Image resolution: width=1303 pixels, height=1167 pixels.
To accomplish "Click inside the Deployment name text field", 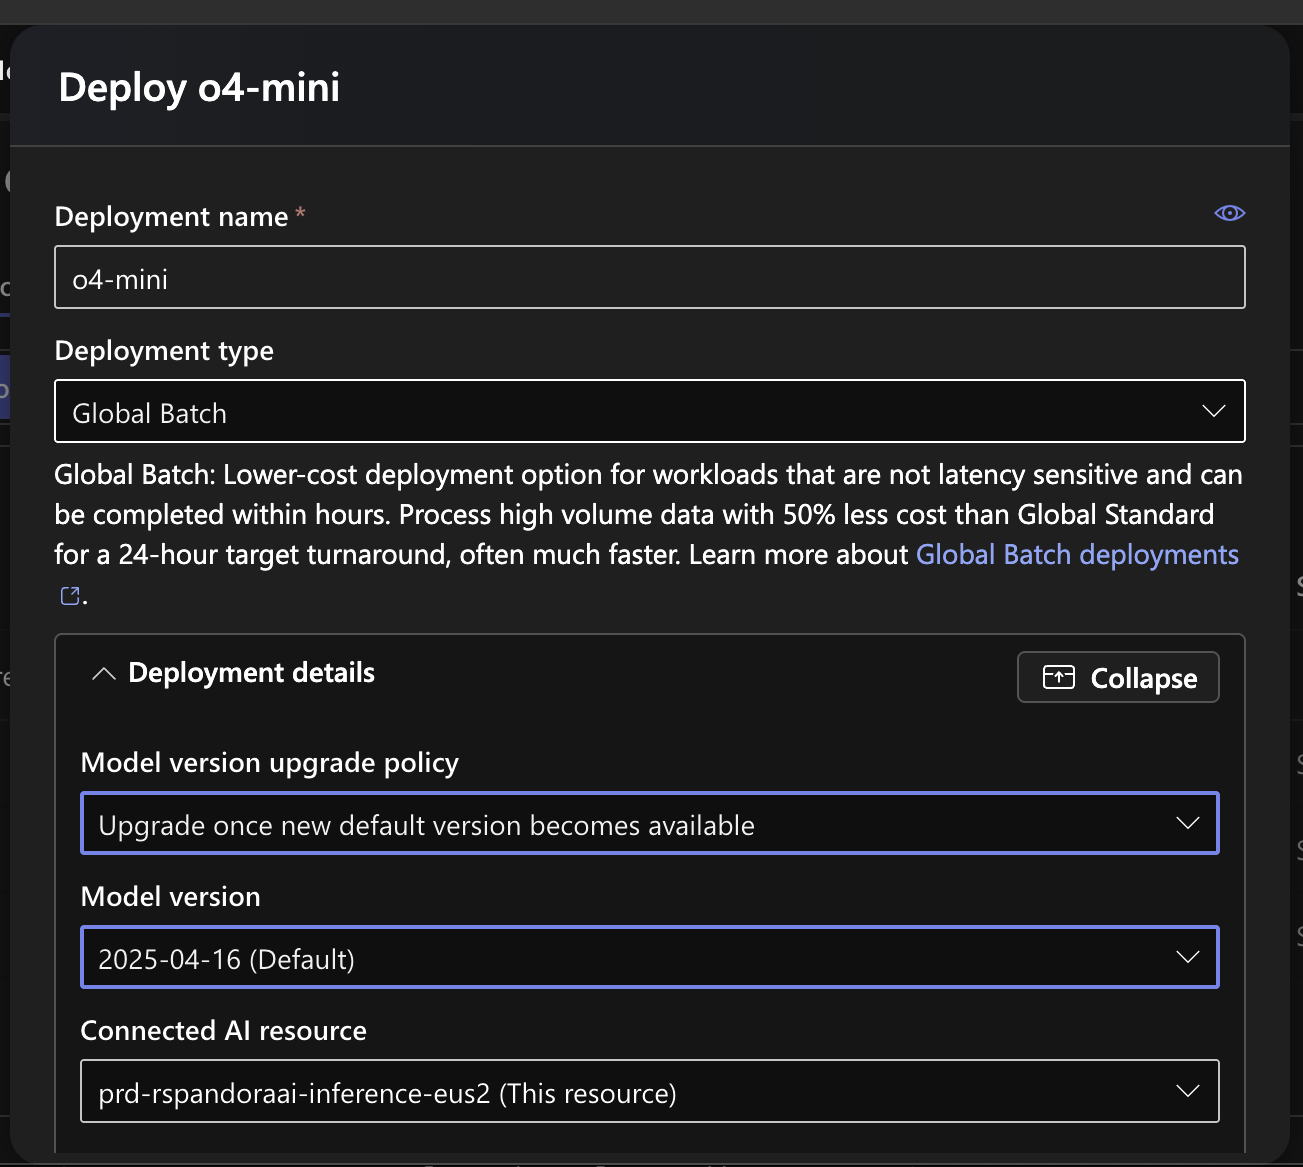I will coord(650,277).
